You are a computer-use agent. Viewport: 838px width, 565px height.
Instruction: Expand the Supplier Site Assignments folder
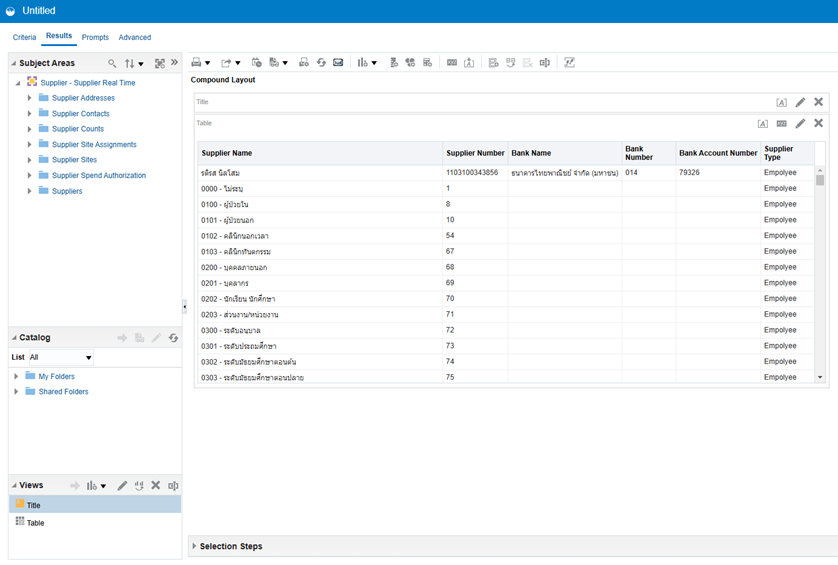tap(29, 144)
